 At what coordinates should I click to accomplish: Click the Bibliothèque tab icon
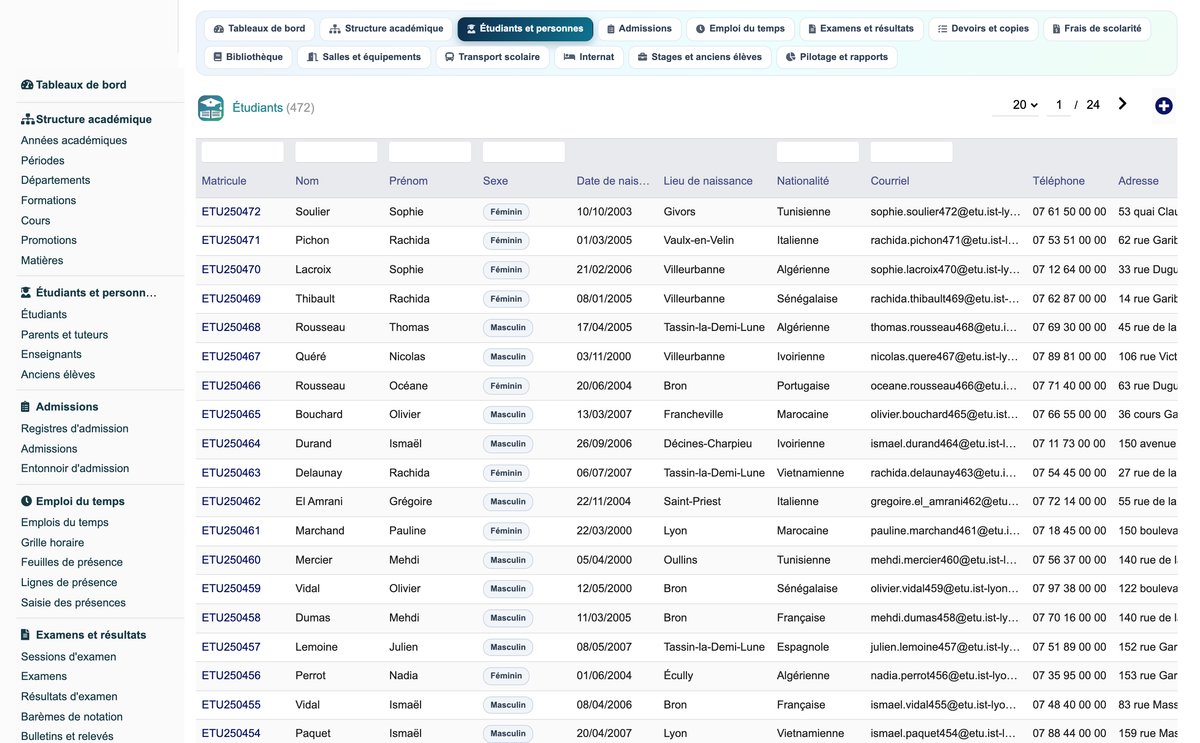click(x=217, y=57)
